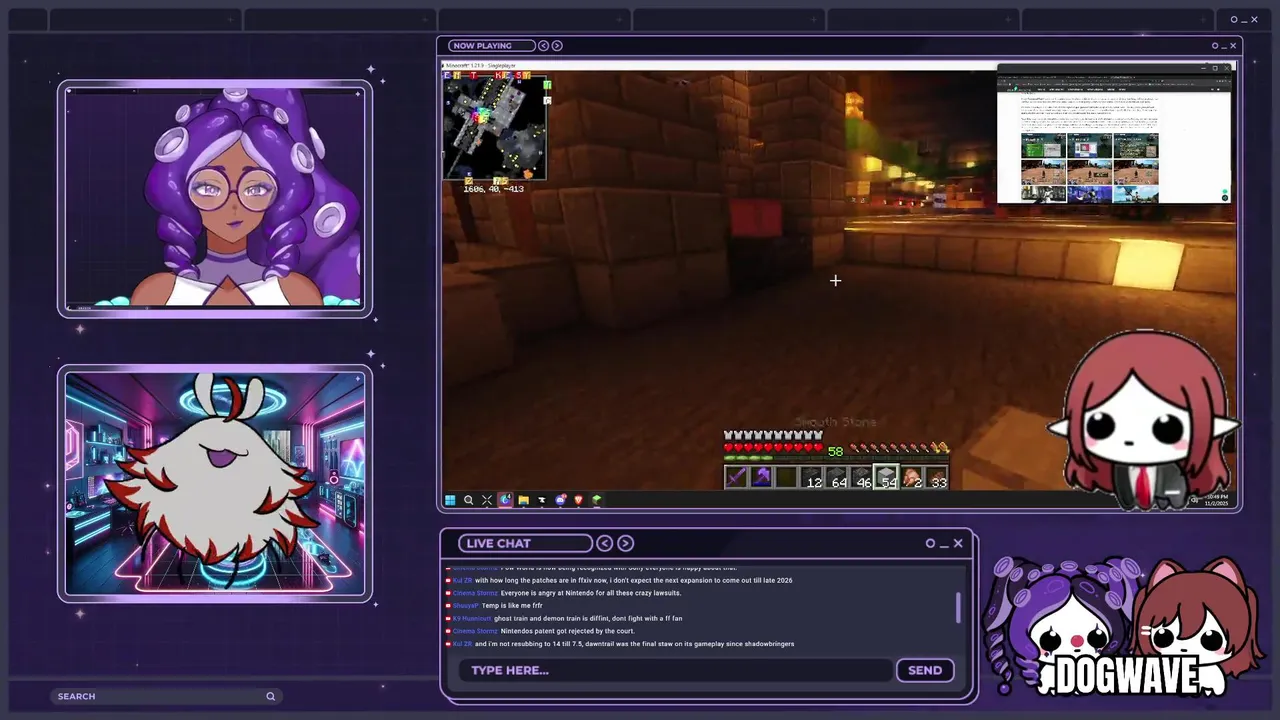Viewport: 1280px width, 720px height.
Task: Click the Minecraft minimap
Action: (x=495, y=126)
